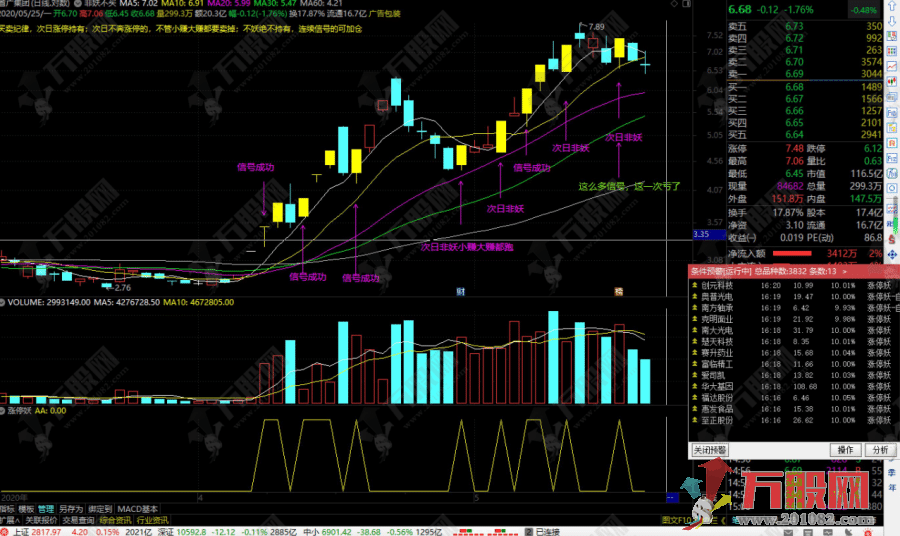Click the up arrow icon in right sidebar
This screenshot has width=900, height=536.
pyautogui.click(x=892, y=6)
